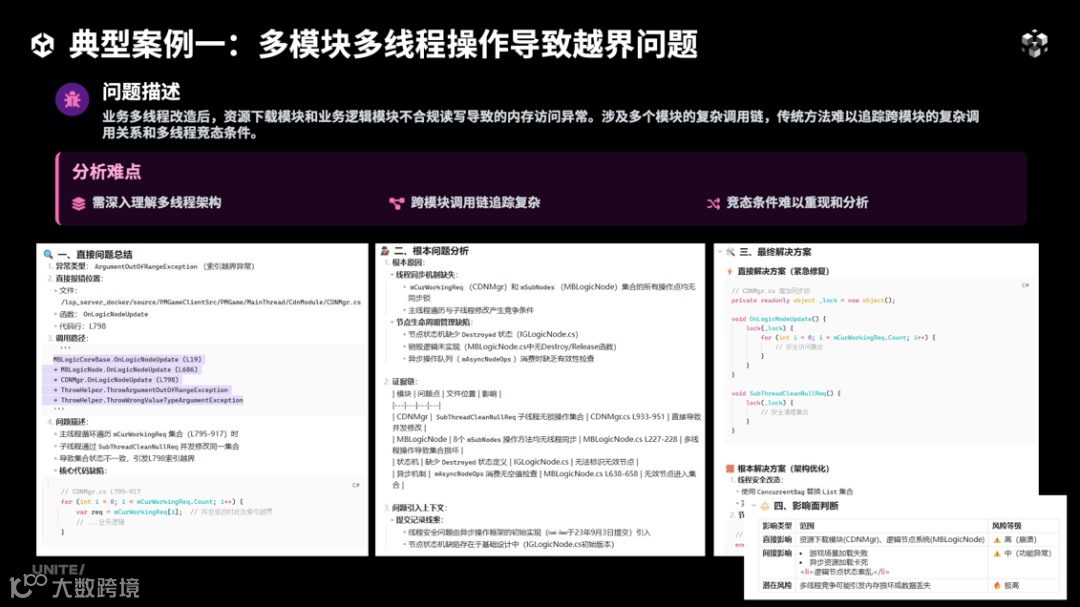
Task: Click the call stack line MBLogicCoreBase.OnLogicNodeUpdate (L19)
Action: pos(128,360)
